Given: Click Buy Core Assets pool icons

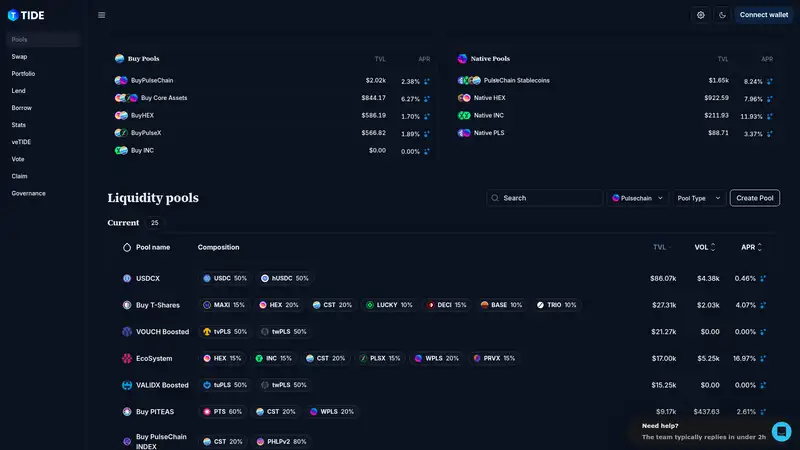Looking at the screenshot, I should click(x=126, y=97).
